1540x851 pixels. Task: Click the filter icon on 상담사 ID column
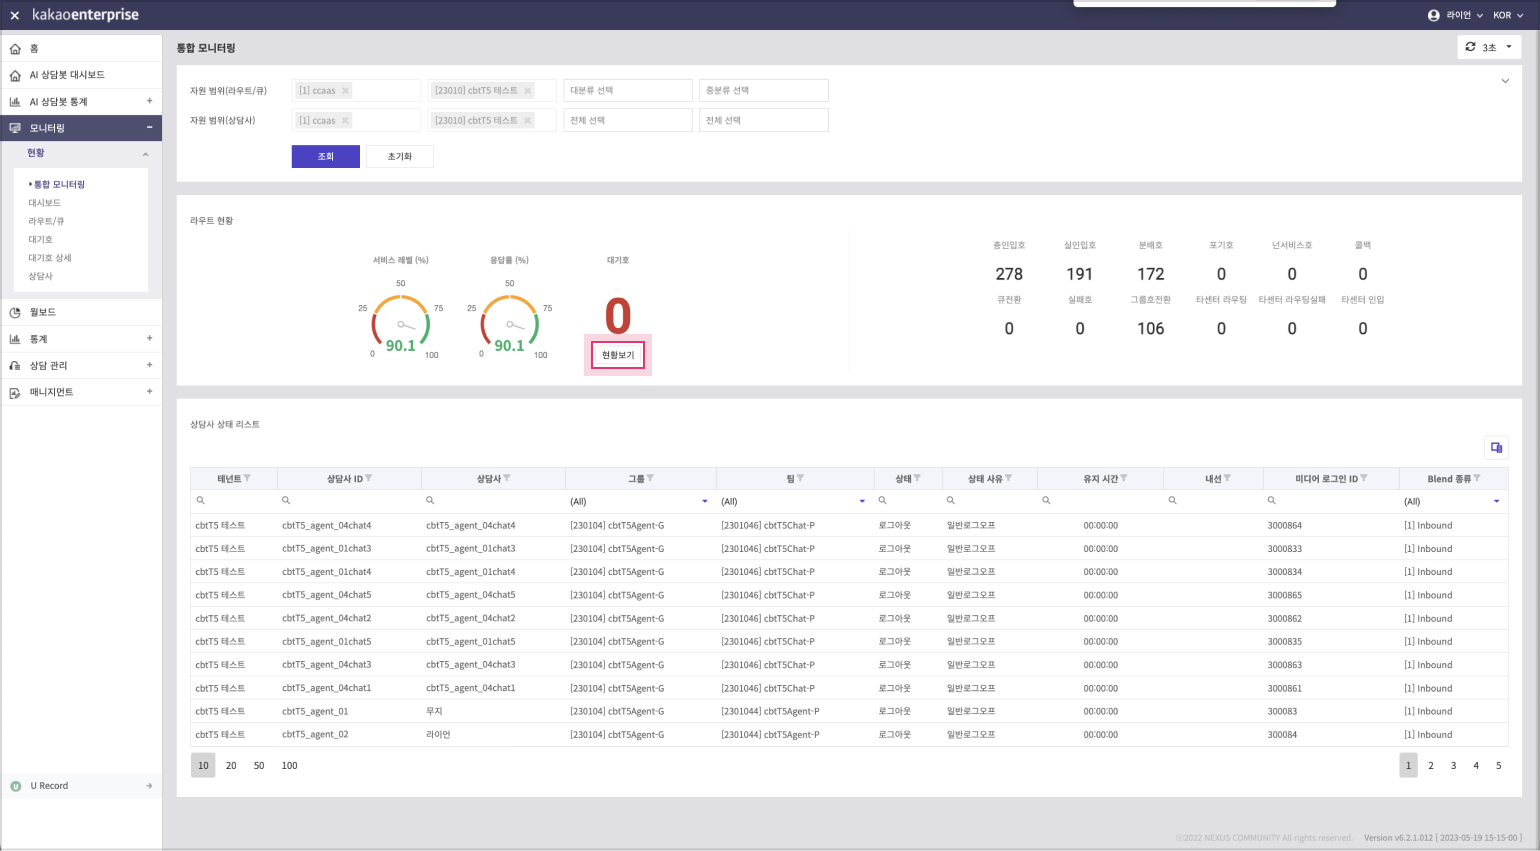tap(369, 479)
